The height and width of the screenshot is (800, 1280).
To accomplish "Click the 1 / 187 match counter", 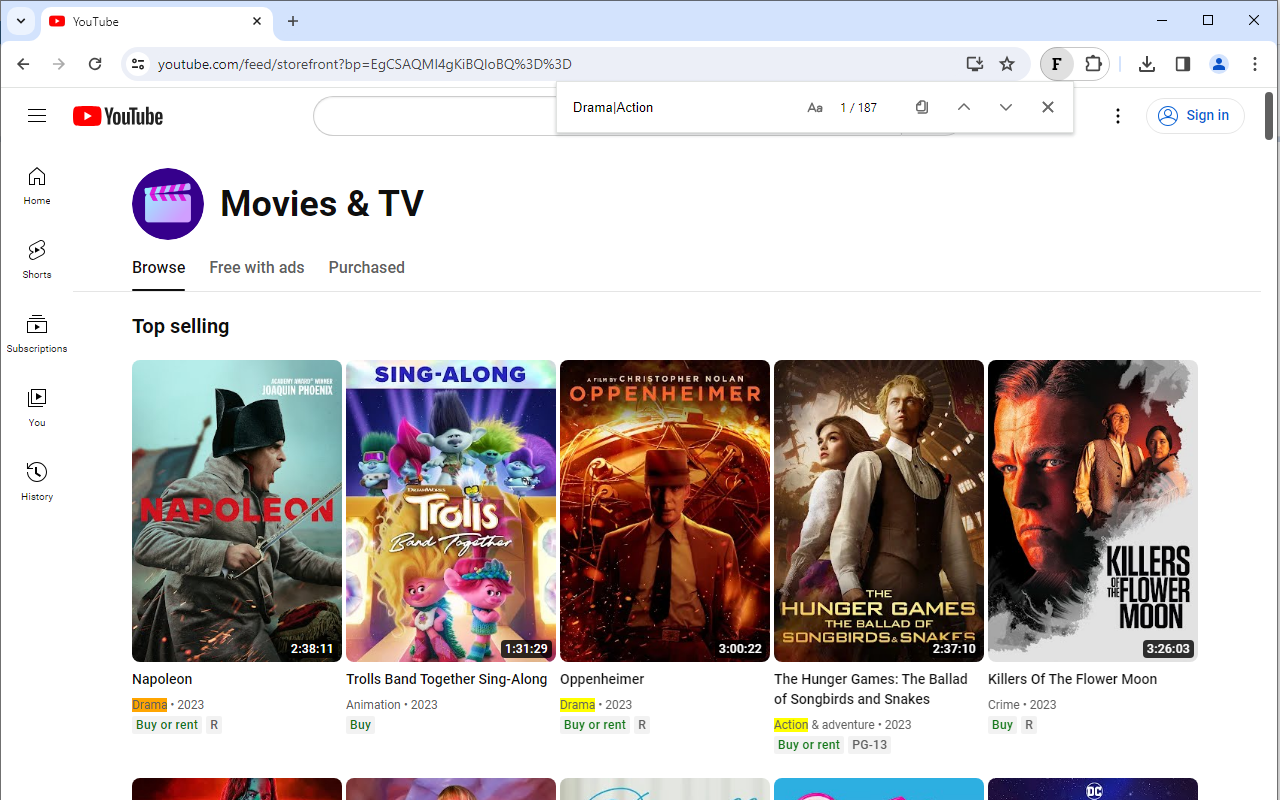I will tap(858, 107).
